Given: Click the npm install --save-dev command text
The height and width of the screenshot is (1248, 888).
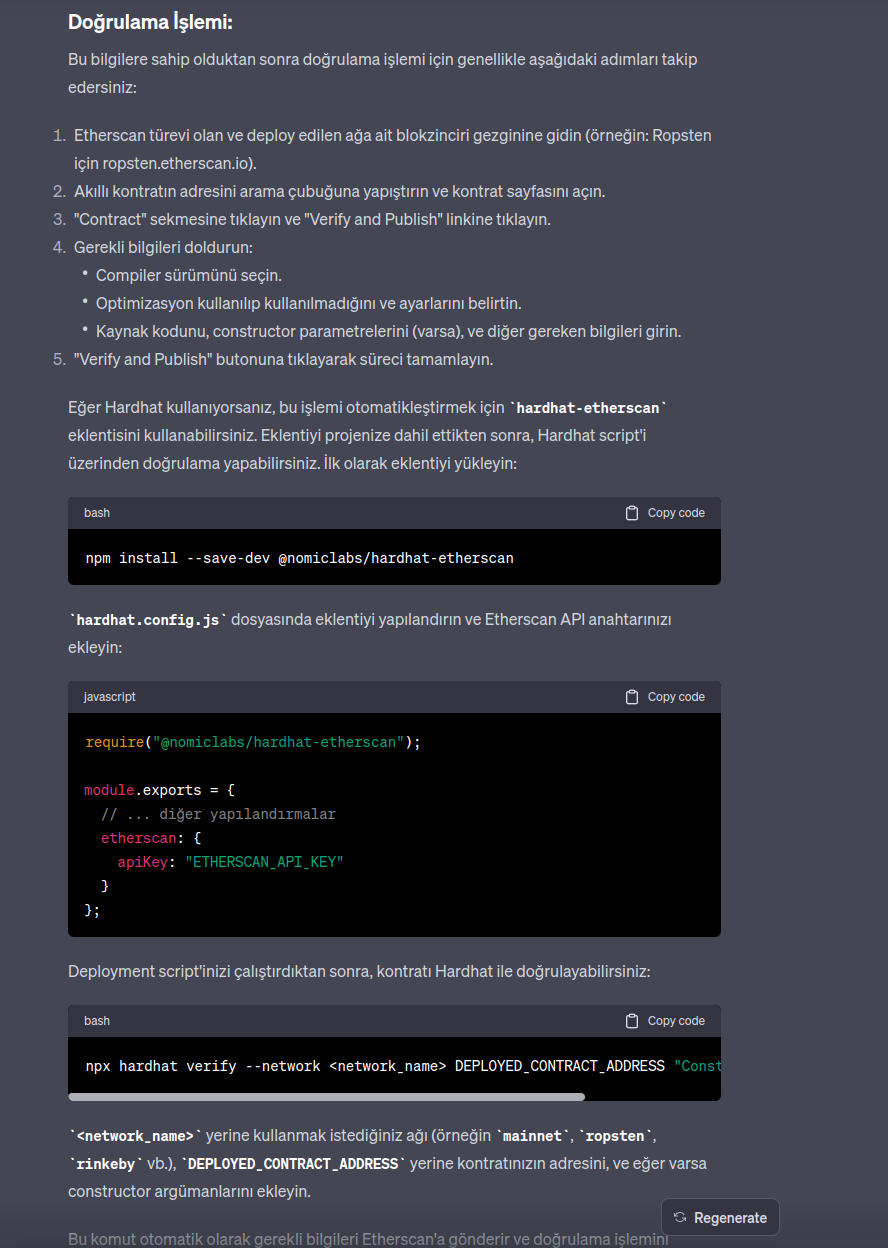Looking at the screenshot, I should point(300,558).
